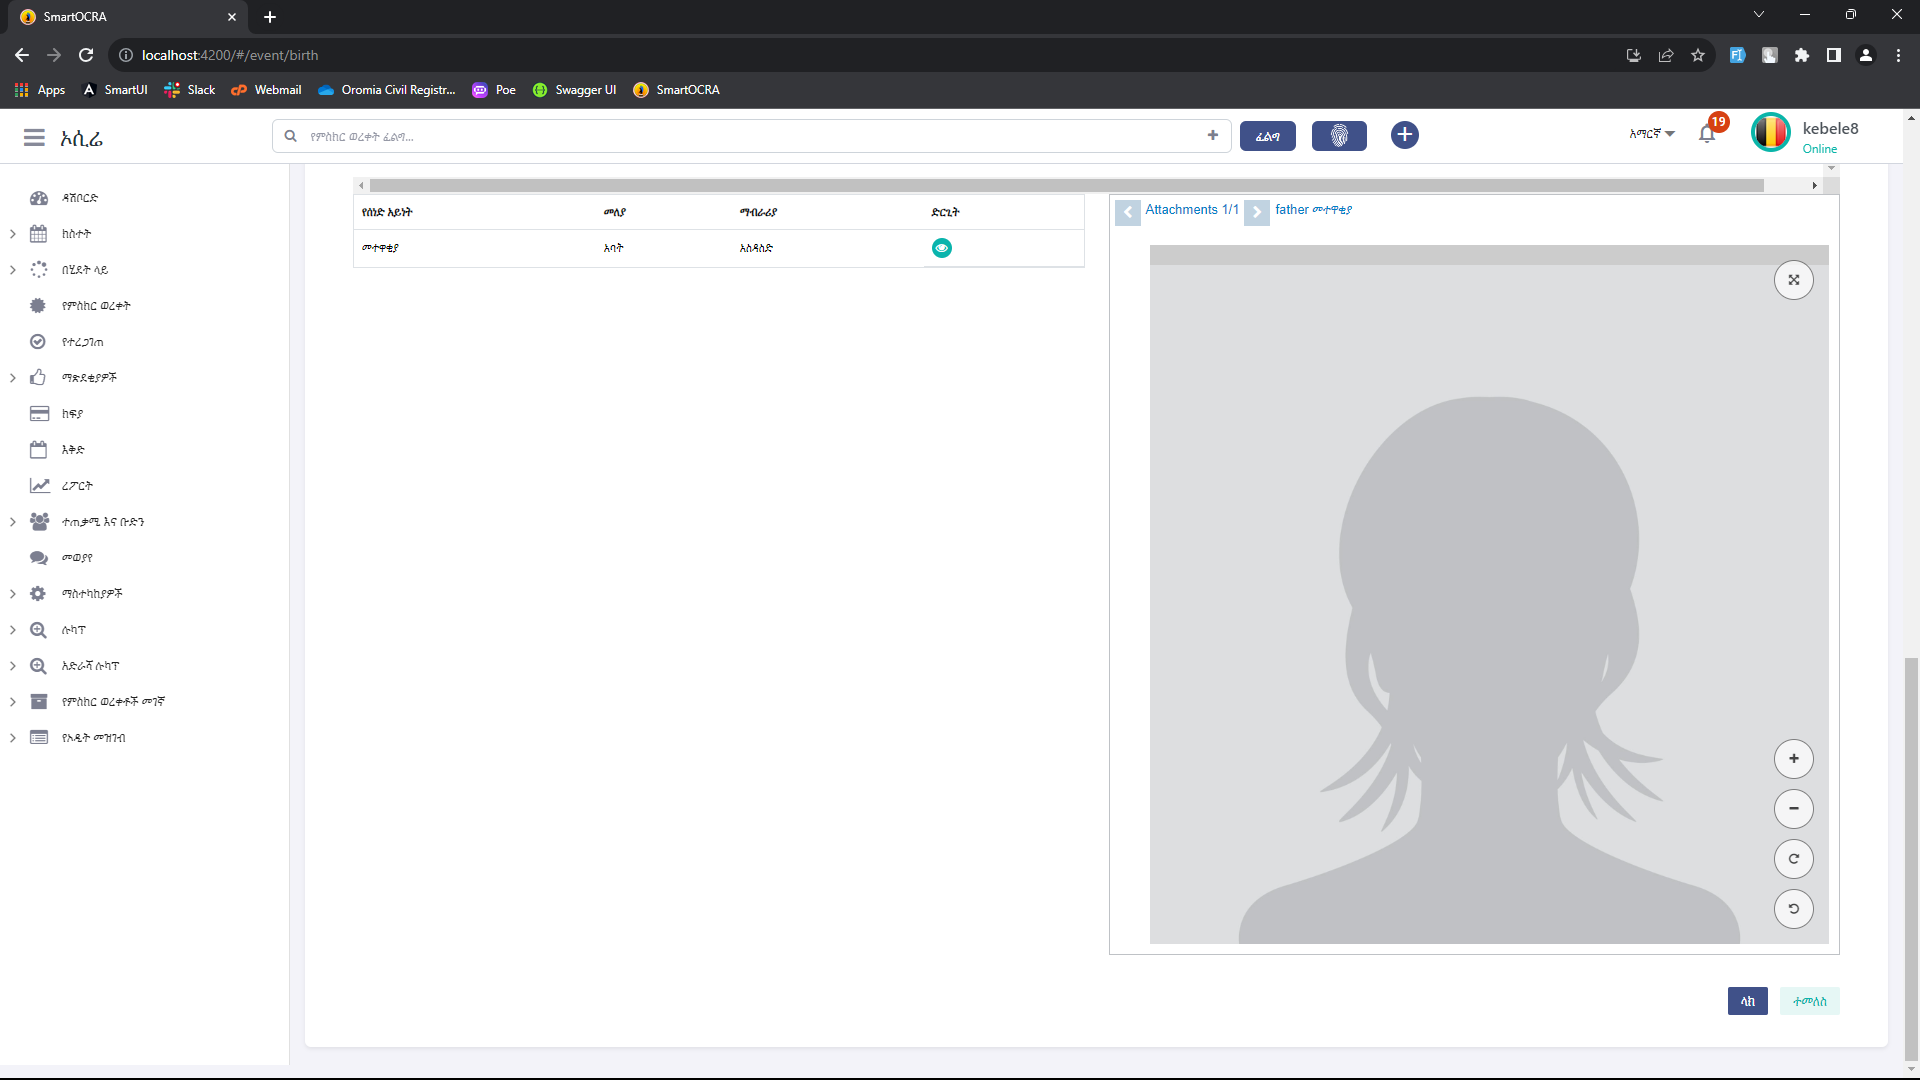Screen dimensions: 1920x1080
Task: Zoom out with the viewer minus button
Action: [1794, 809]
